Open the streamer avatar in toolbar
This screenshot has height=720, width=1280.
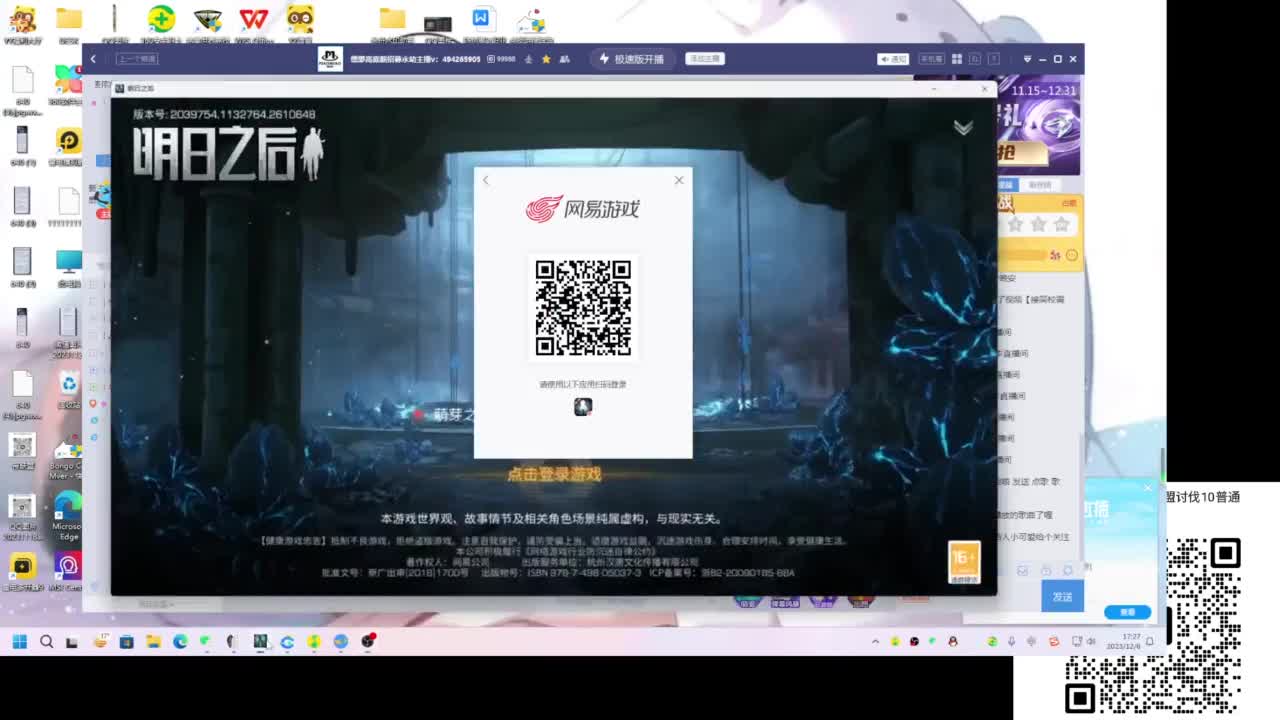point(330,59)
